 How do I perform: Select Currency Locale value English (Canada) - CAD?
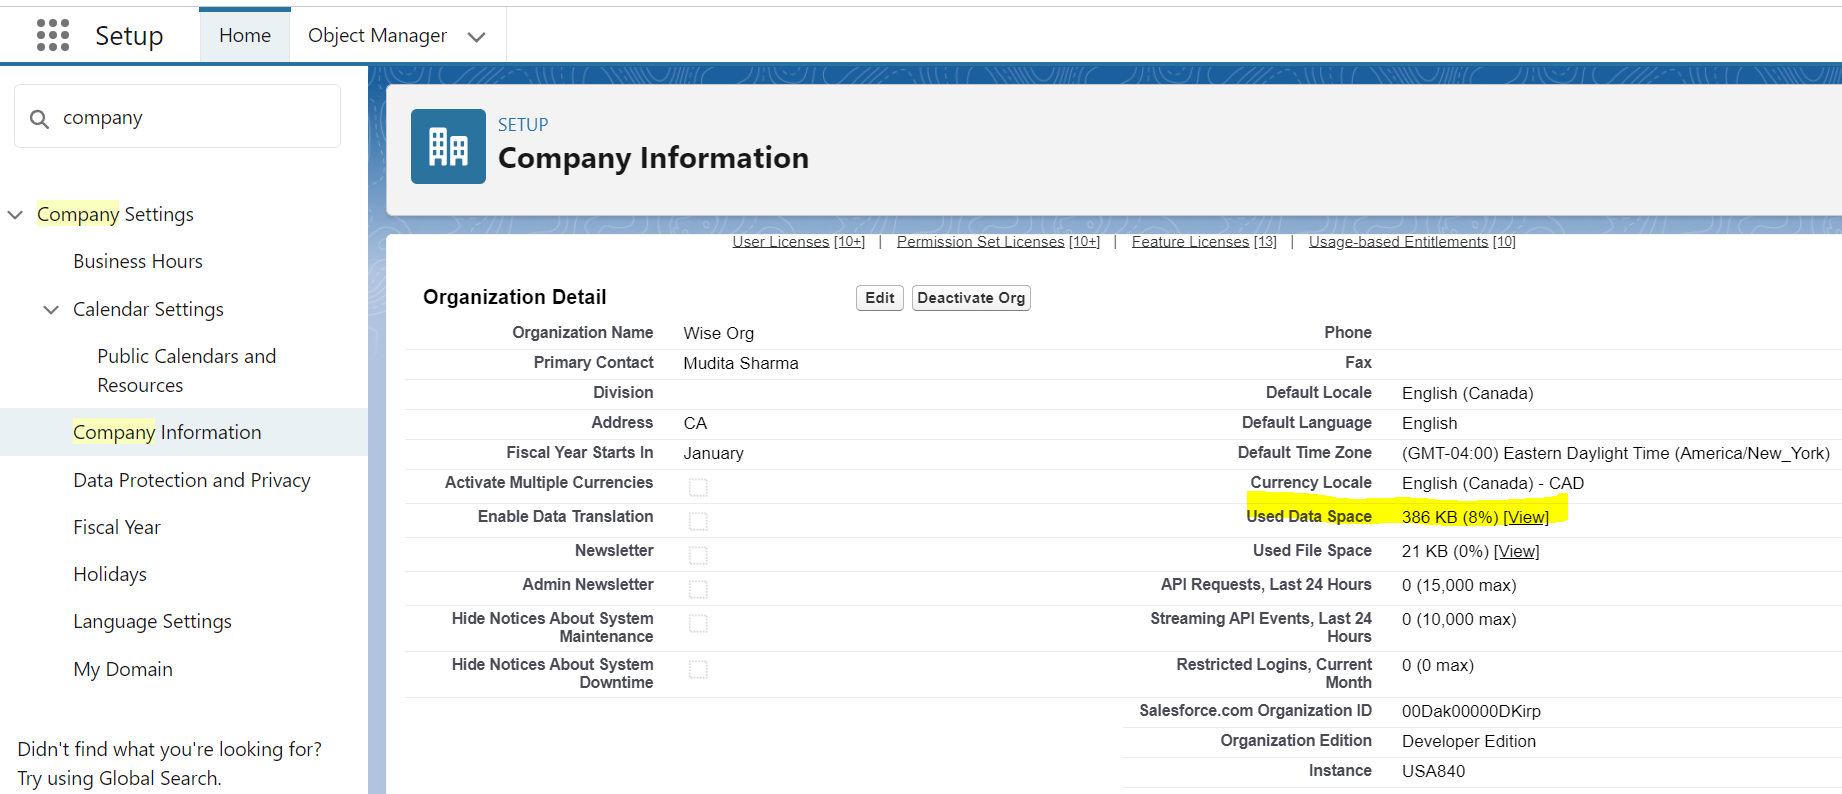click(1493, 483)
